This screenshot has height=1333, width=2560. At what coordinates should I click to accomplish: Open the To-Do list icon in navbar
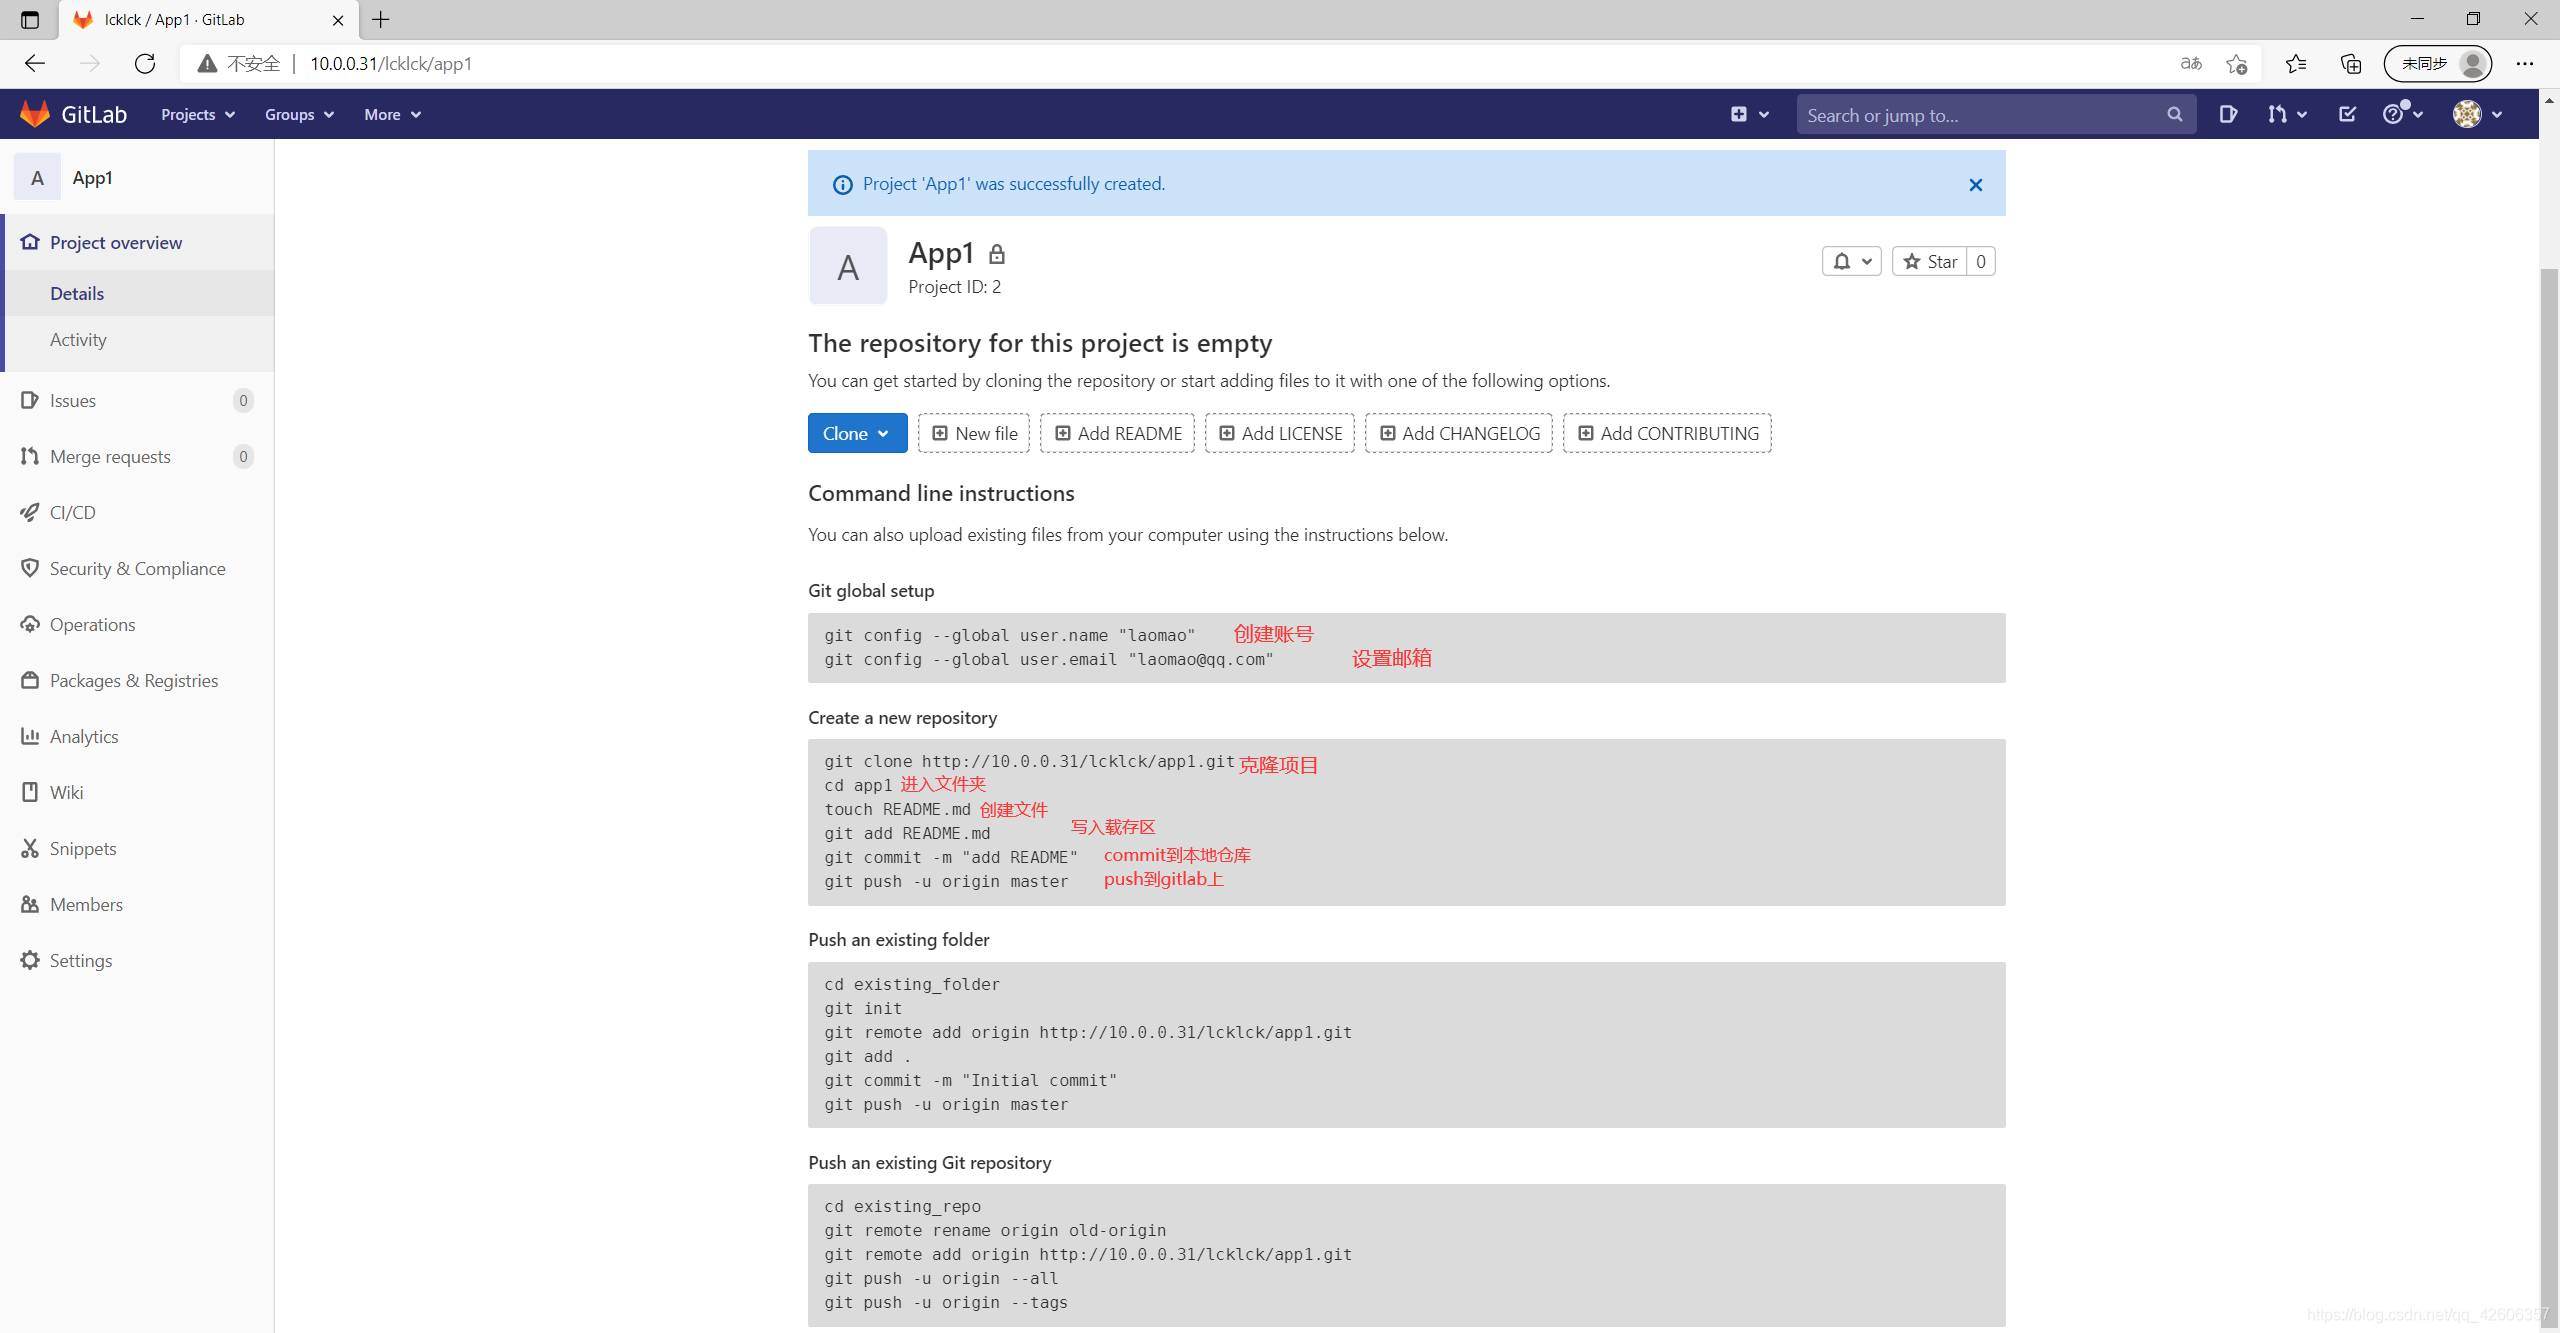(x=2347, y=114)
